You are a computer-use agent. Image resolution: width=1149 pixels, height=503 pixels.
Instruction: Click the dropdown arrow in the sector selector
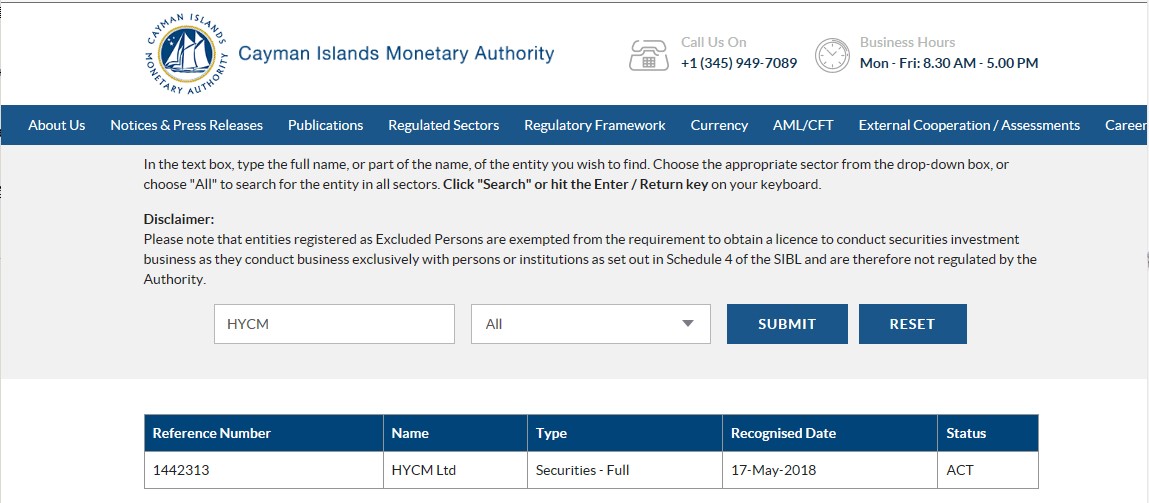687,323
